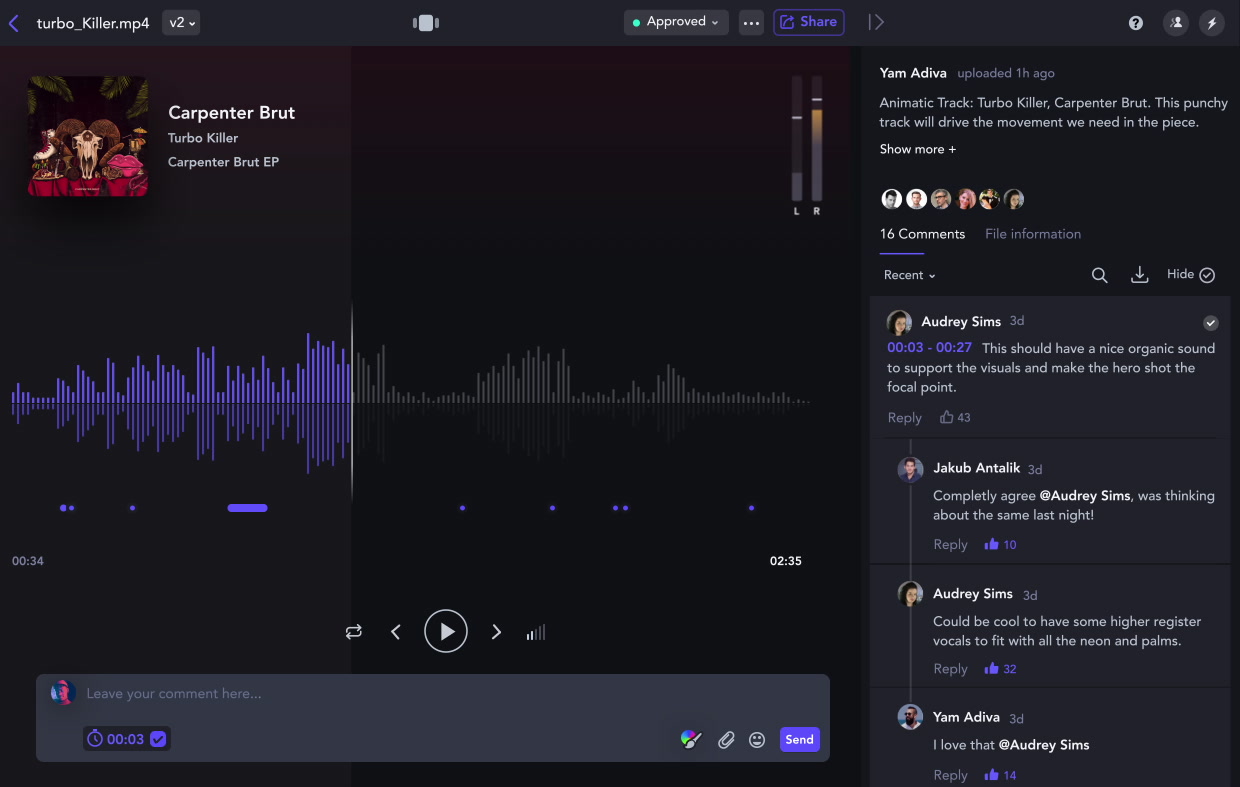Download comments with download icon
1240x787 pixels.
(1139, 275)
